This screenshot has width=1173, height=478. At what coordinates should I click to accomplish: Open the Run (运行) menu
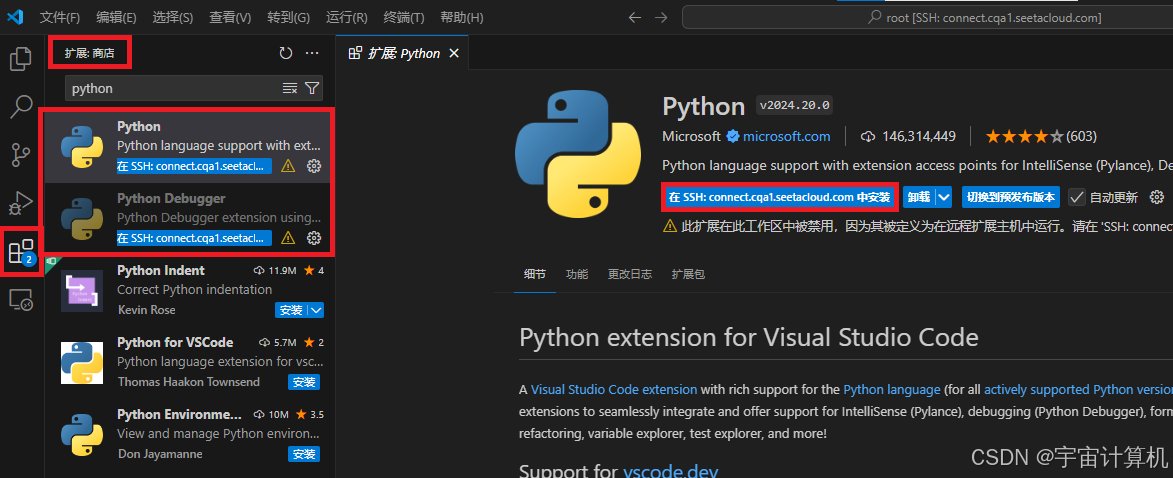[347, 17]
